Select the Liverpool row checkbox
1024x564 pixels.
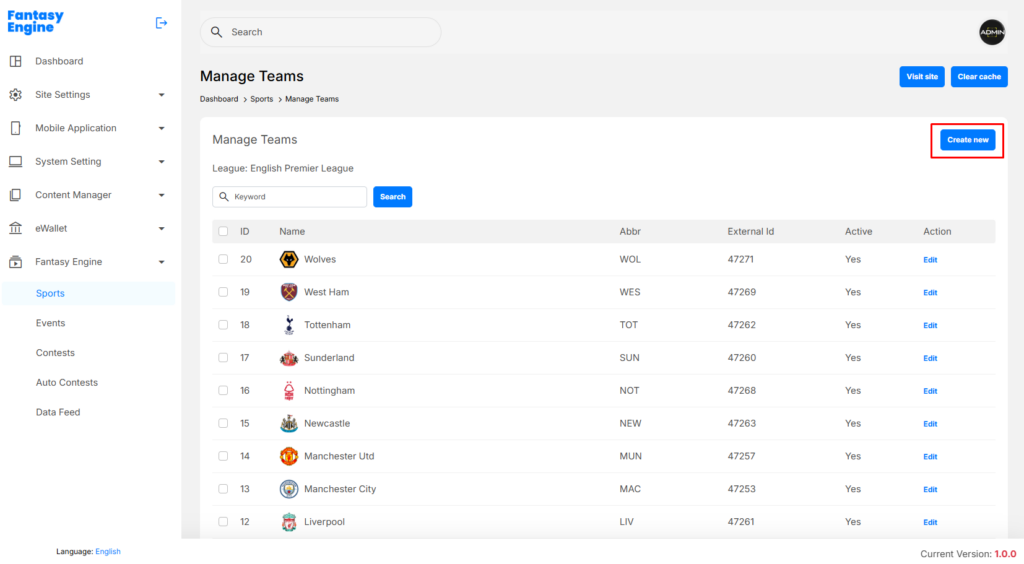tap(223, 522)
